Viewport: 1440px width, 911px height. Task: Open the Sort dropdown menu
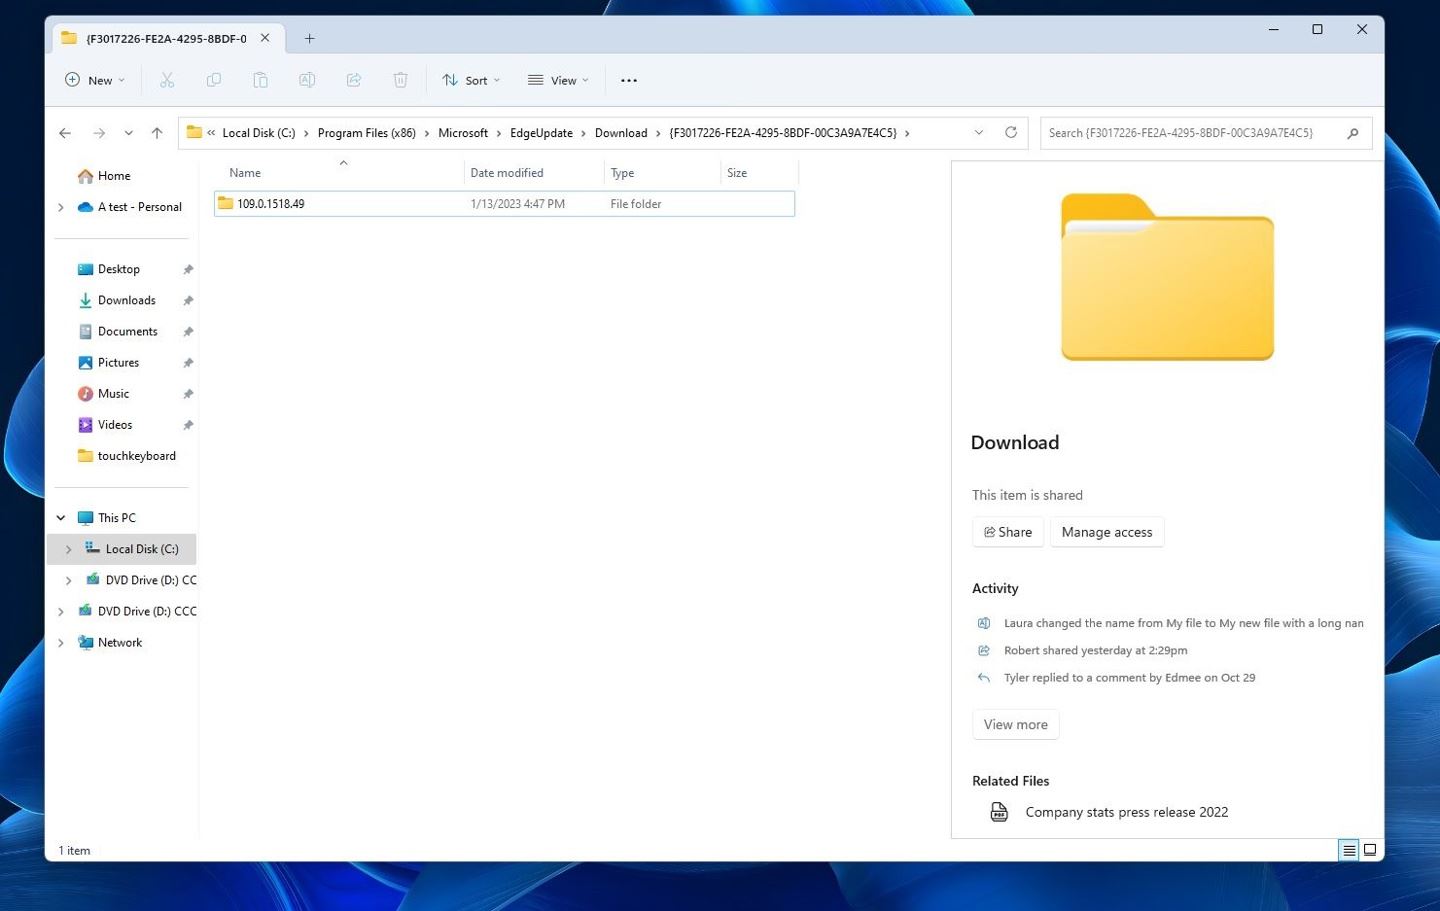pos(471,80)
